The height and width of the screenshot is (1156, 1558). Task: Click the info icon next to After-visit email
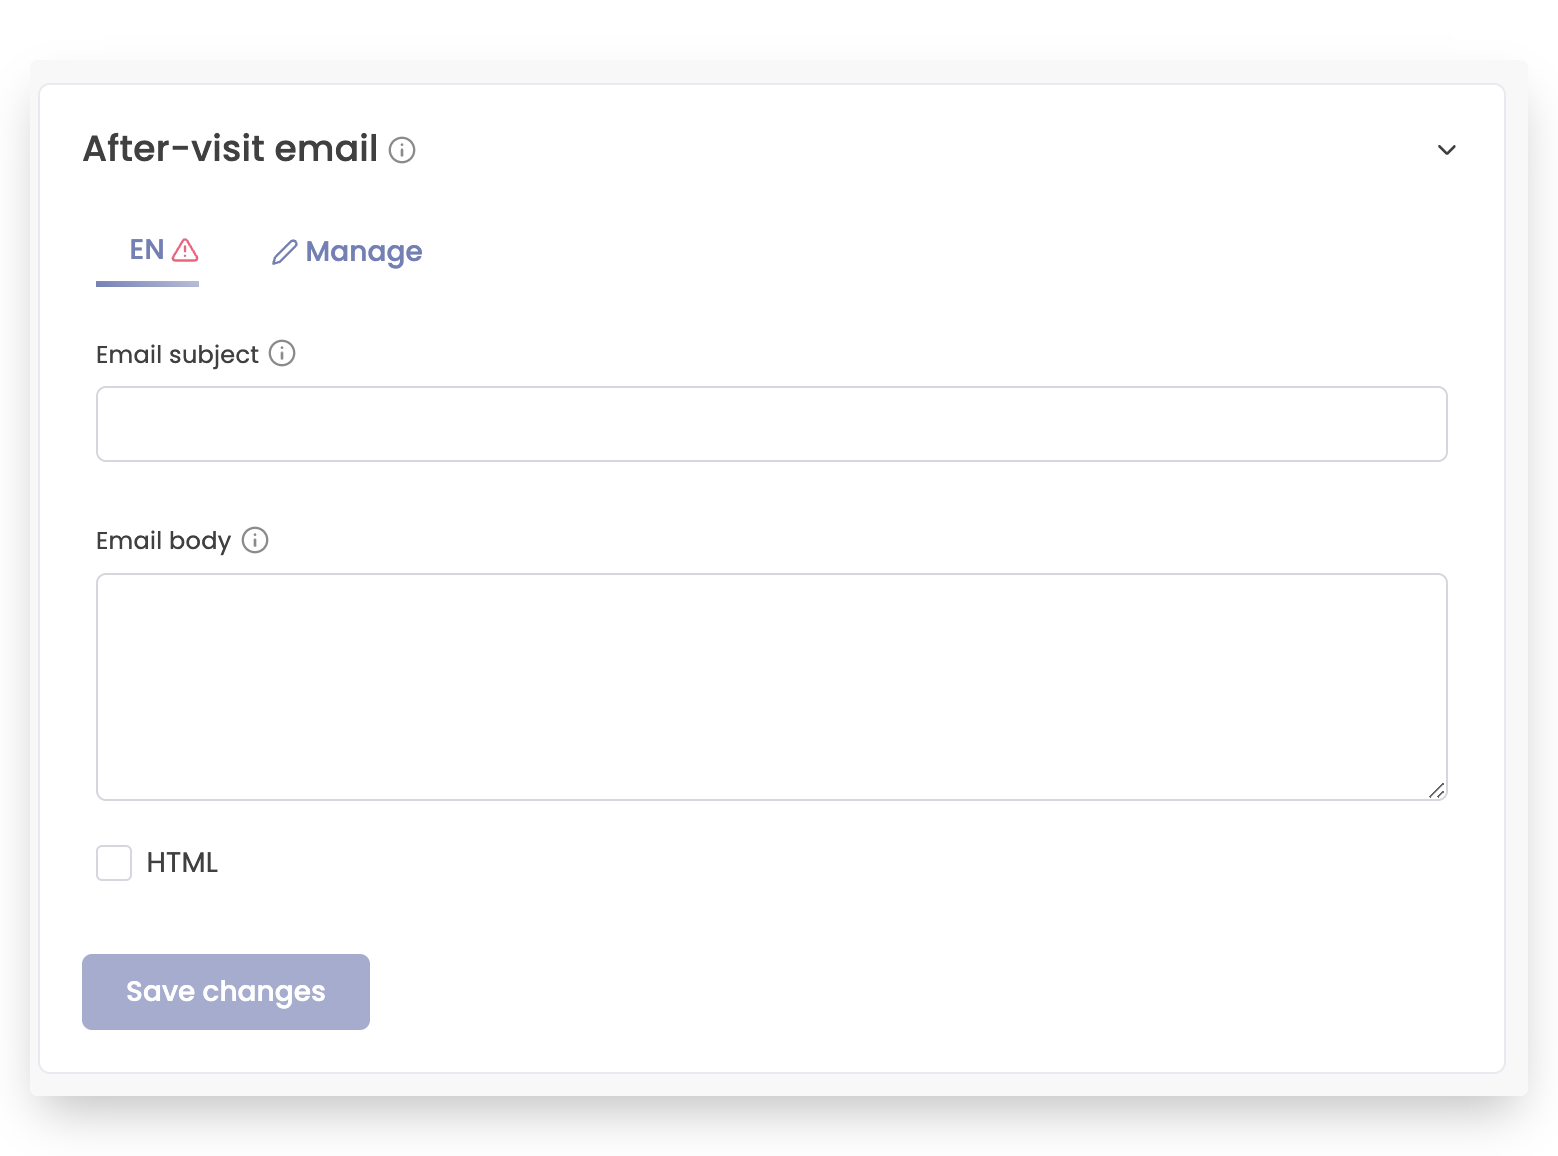[x=403, y=150]
